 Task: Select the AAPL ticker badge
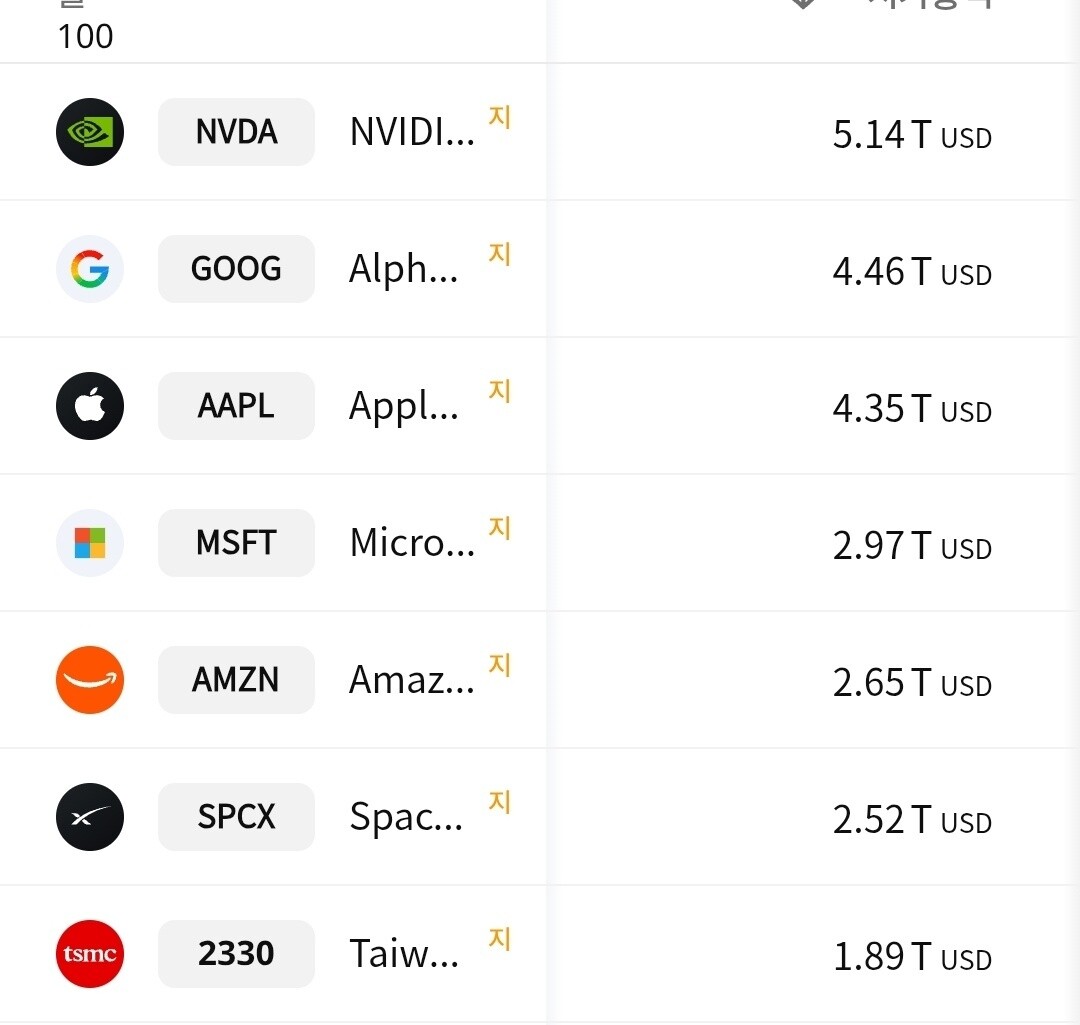tap(236, 406)
